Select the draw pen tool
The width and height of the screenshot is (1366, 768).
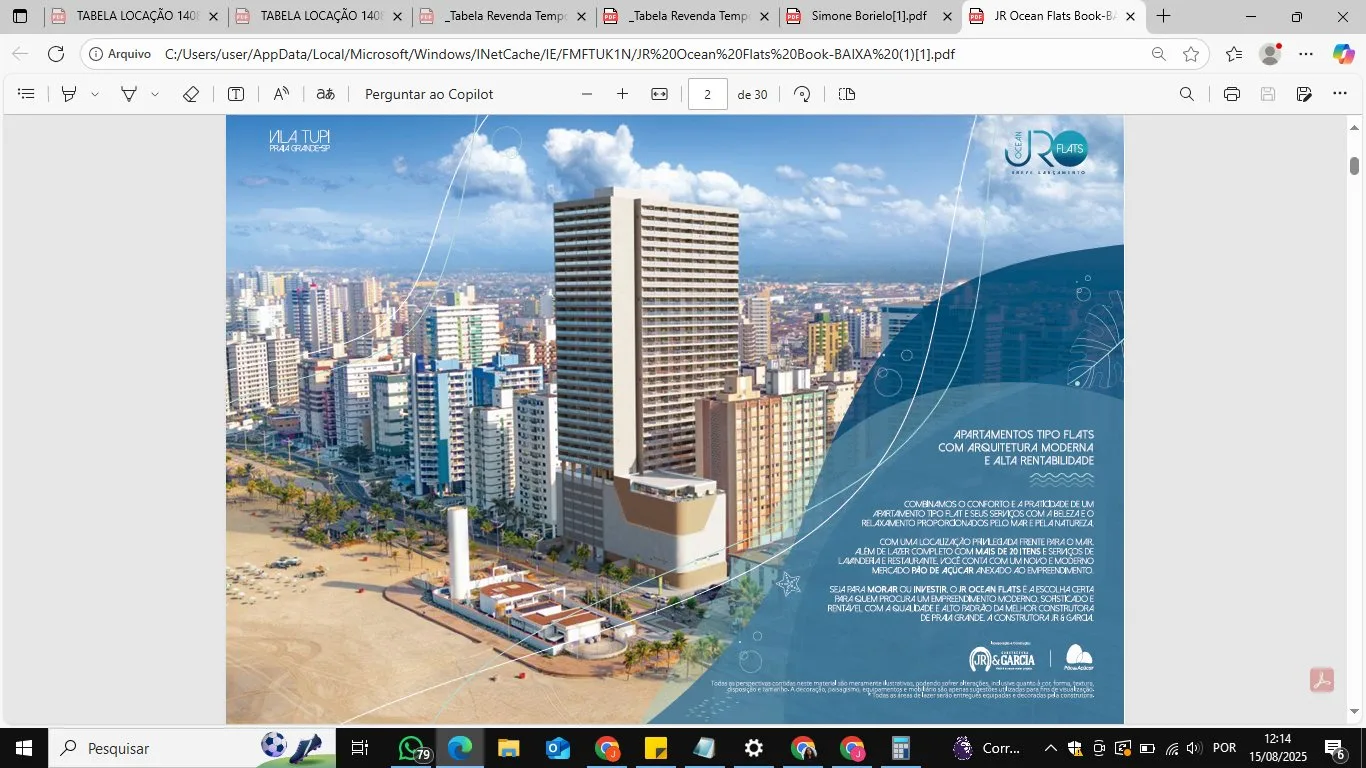tap(129, 94)
